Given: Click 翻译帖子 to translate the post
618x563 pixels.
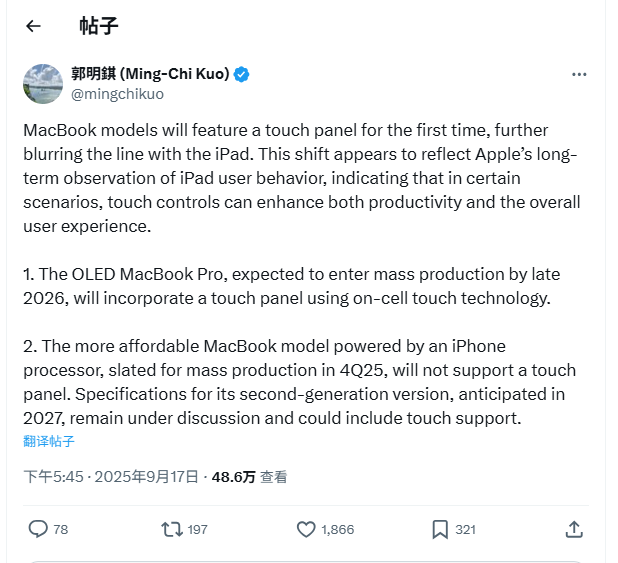Looking at the screenshot, I should pos(49,441).
